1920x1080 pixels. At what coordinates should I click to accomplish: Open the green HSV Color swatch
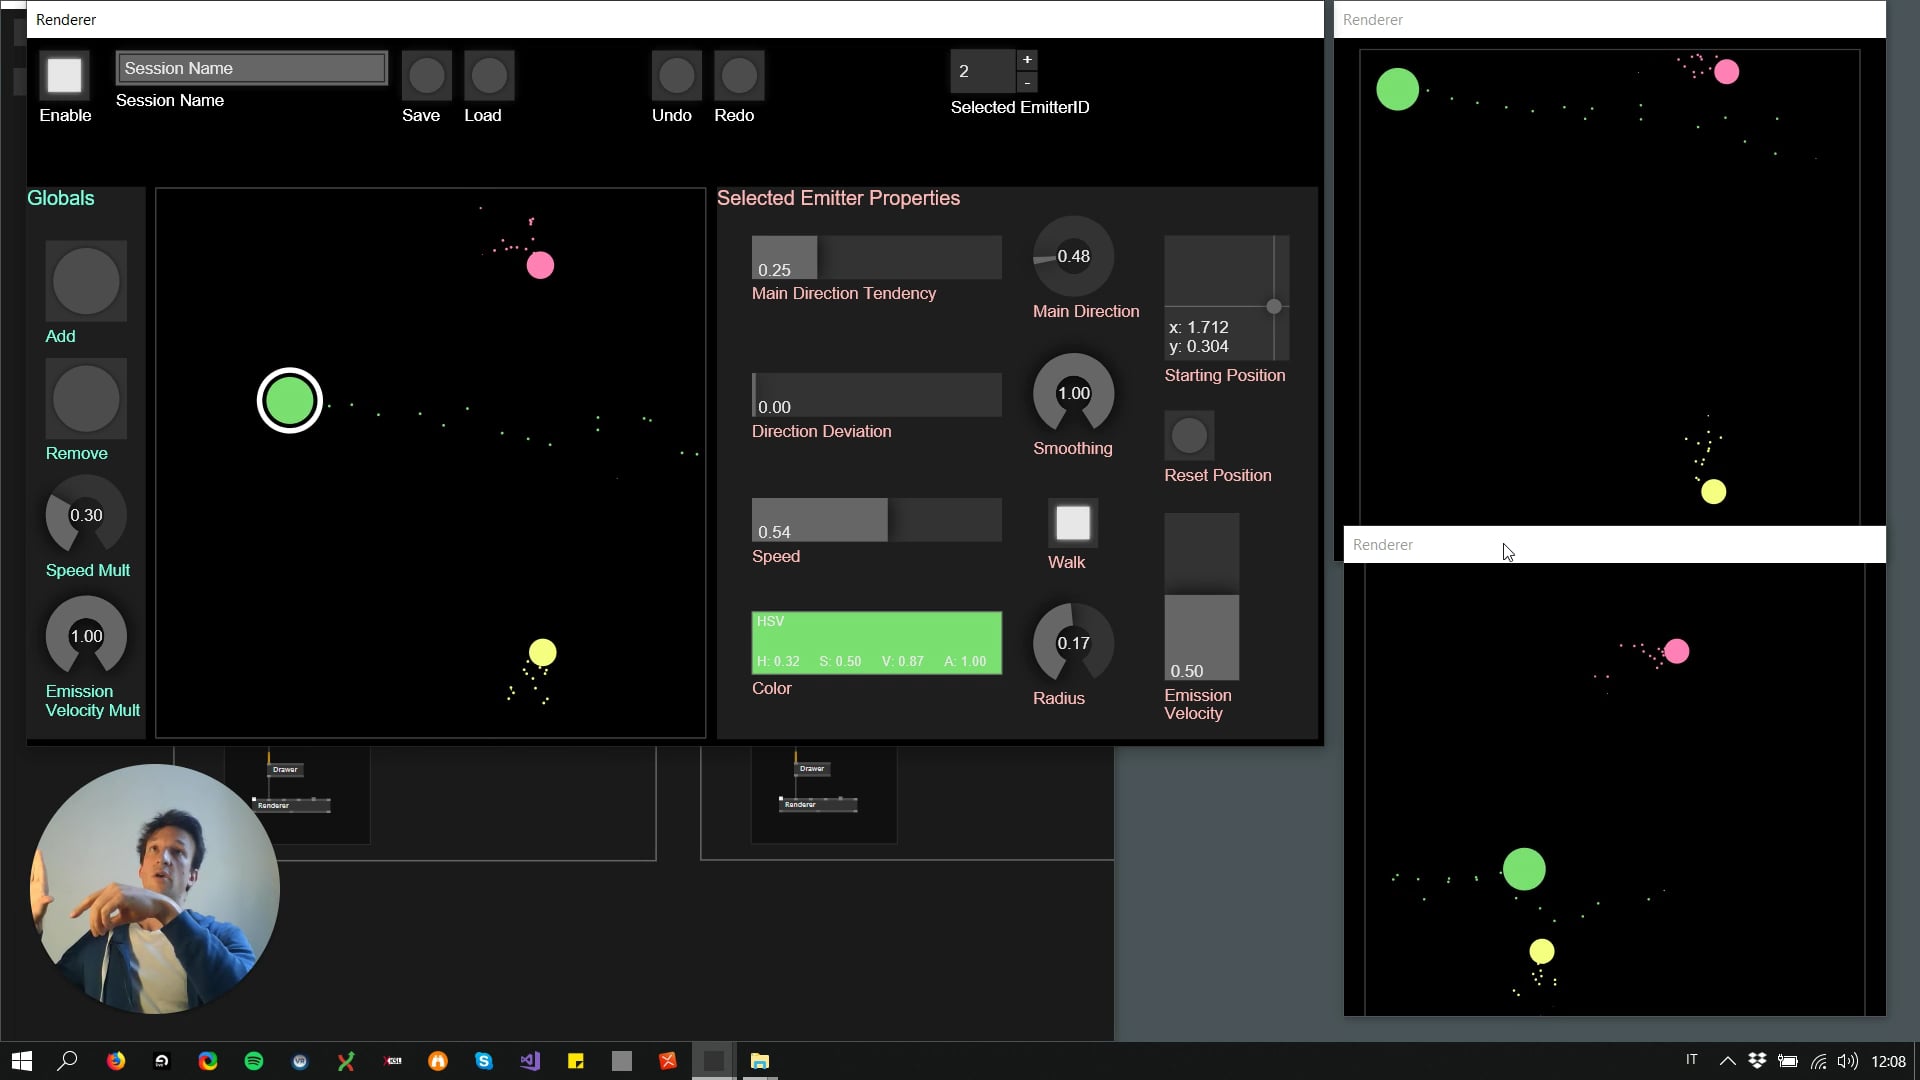876,642
